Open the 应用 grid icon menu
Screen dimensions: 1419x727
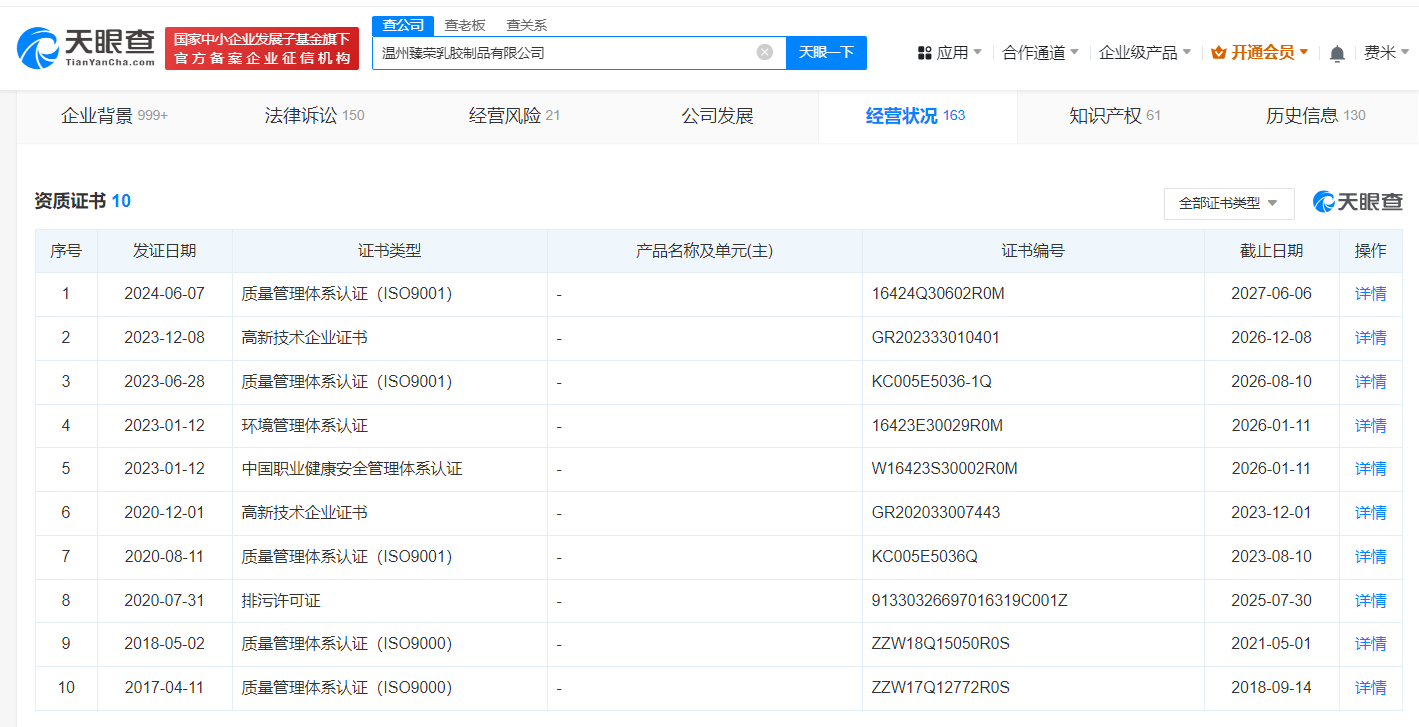point(949,52)
